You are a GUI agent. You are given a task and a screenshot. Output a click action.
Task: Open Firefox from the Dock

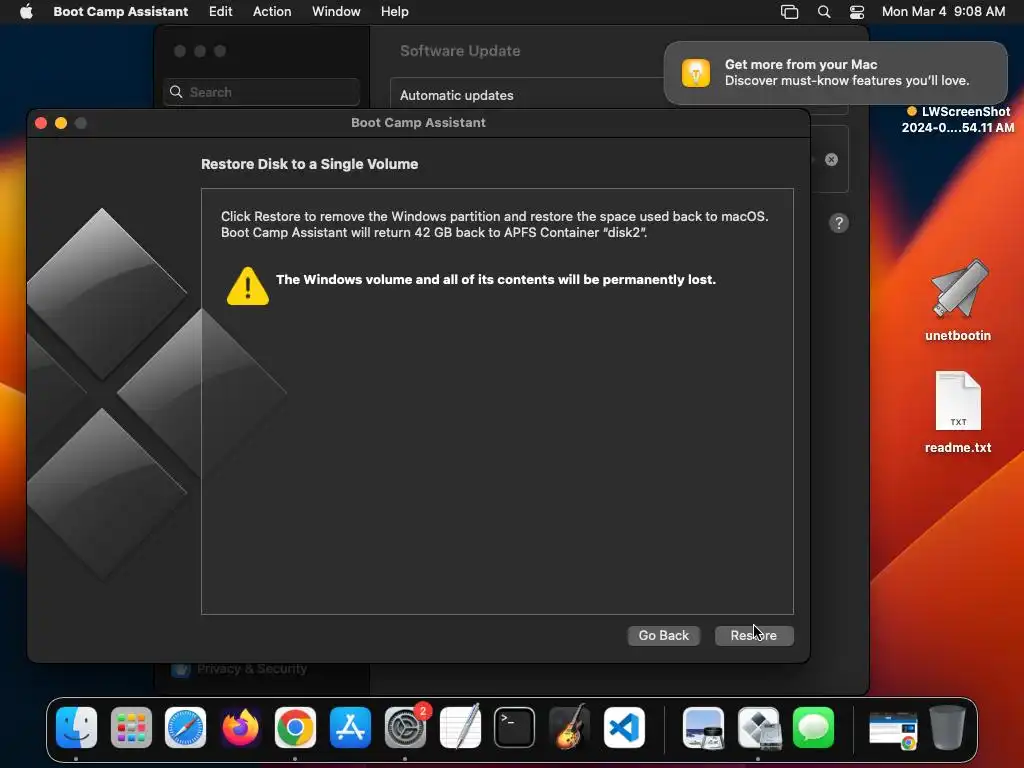[240, 728]
